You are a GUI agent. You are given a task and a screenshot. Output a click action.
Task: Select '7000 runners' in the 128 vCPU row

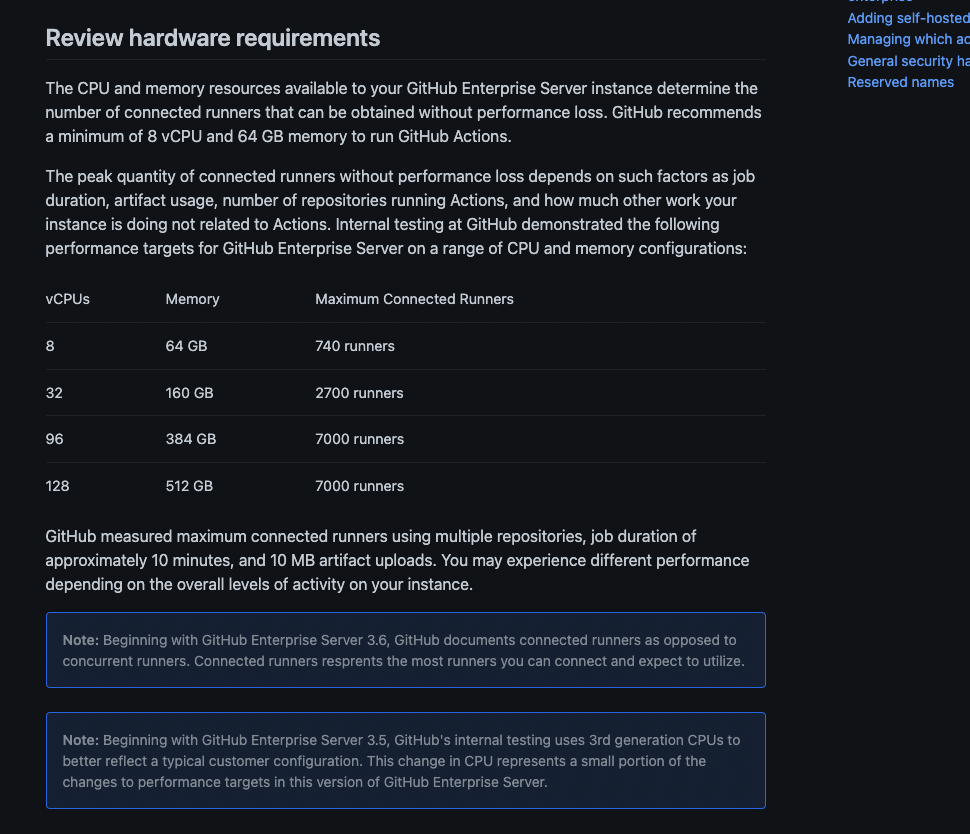pos(359,486)
